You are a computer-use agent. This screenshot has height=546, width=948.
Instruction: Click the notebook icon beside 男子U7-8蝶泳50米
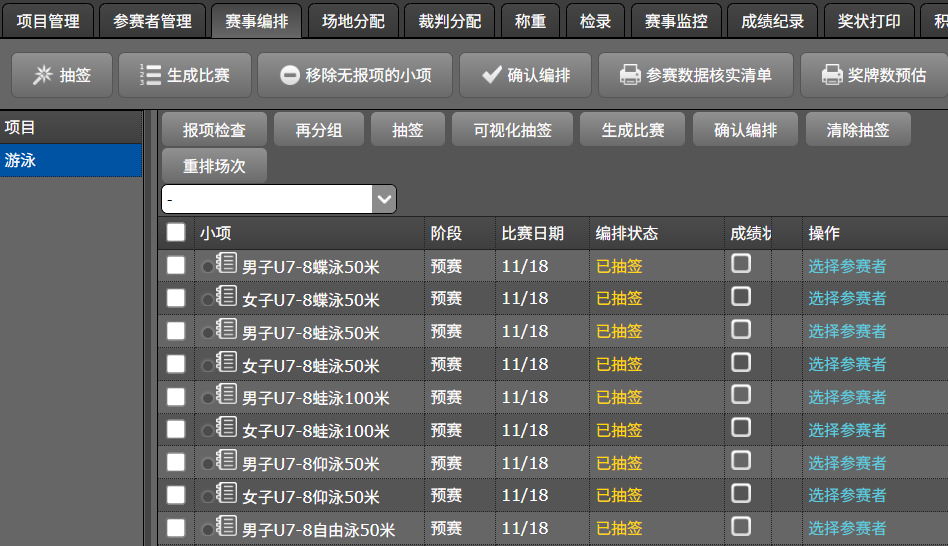point(227,264)
